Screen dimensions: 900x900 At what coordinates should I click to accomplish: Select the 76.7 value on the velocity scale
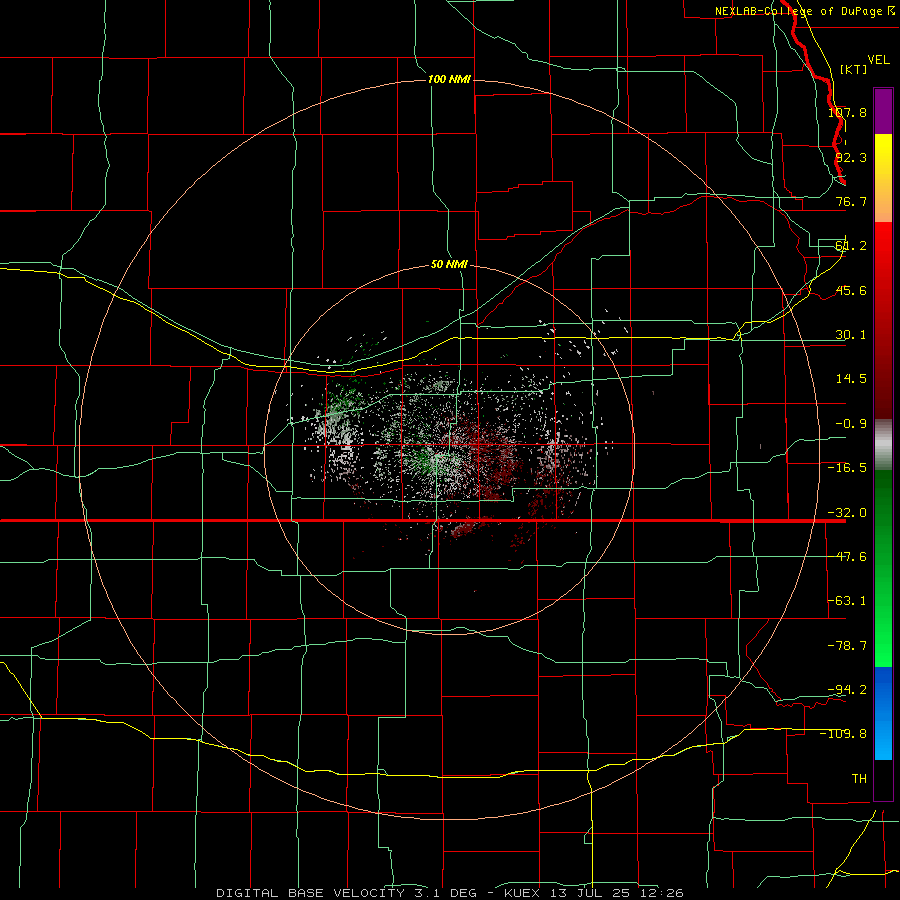click(851, 201)
